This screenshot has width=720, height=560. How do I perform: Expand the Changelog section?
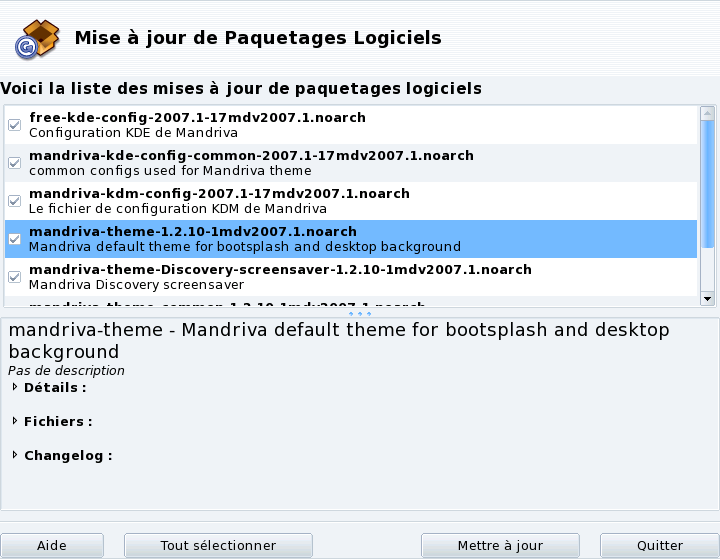(x=15, y=455)
